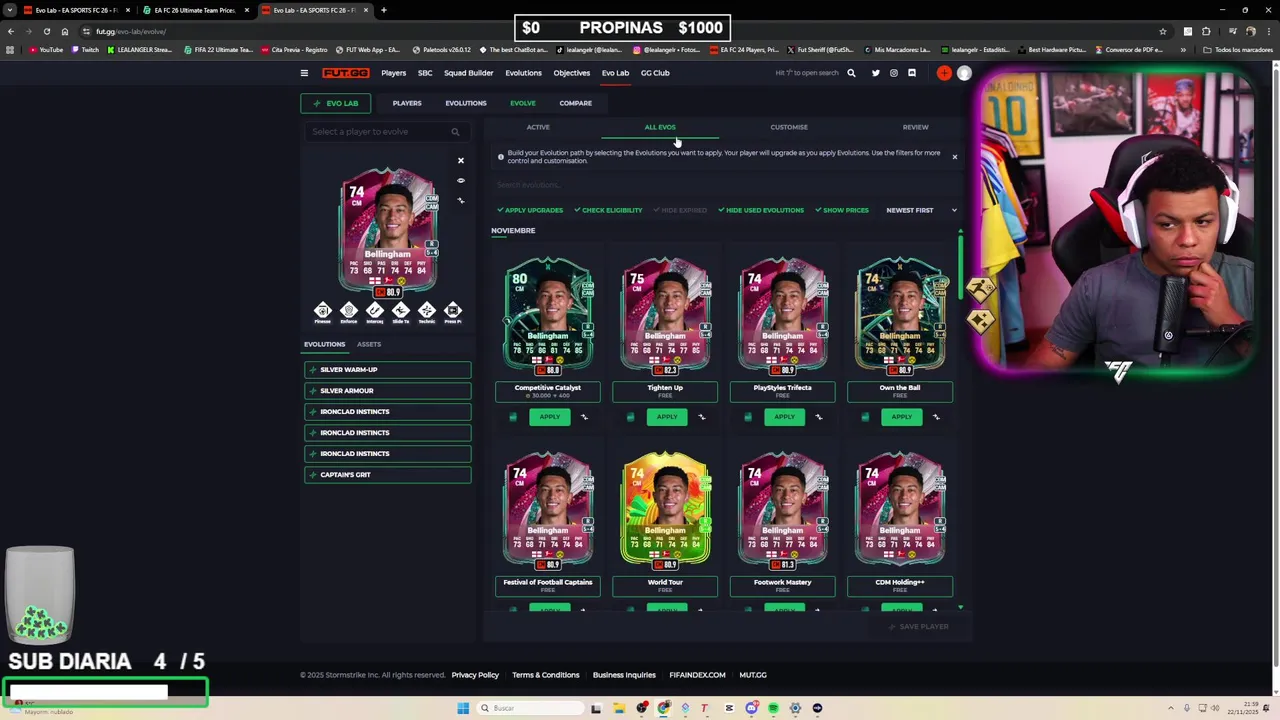This screenshot has width=1280, height=720.
Task: Click the orange plus button in header
Action: pyautogui.click(x=944, y=73)
